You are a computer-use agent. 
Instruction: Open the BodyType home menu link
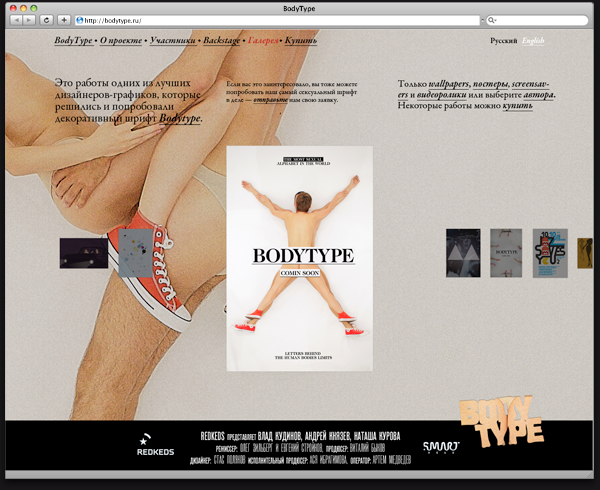pos(73,40)
